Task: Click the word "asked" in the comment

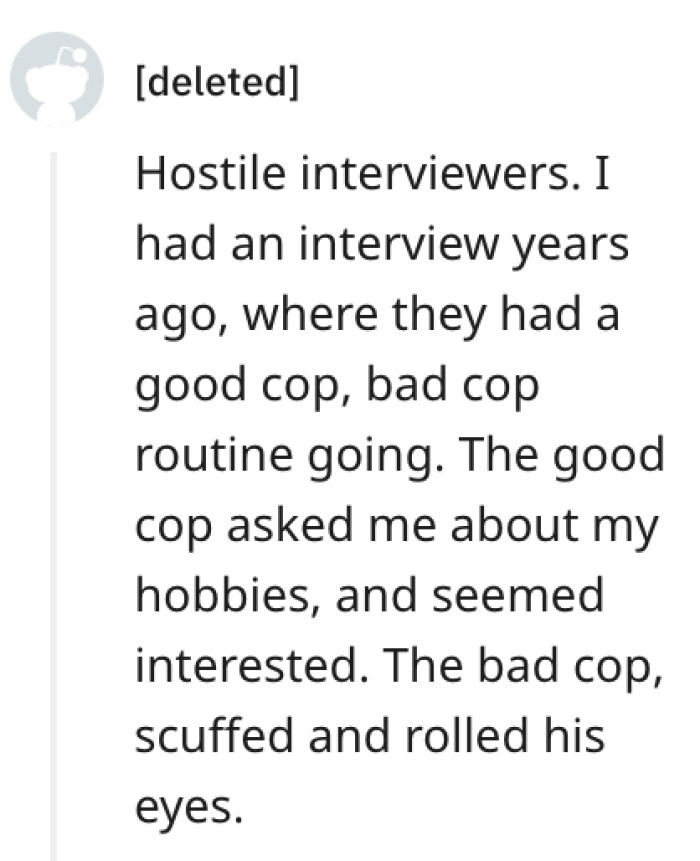Action: [x=289, y=526]
